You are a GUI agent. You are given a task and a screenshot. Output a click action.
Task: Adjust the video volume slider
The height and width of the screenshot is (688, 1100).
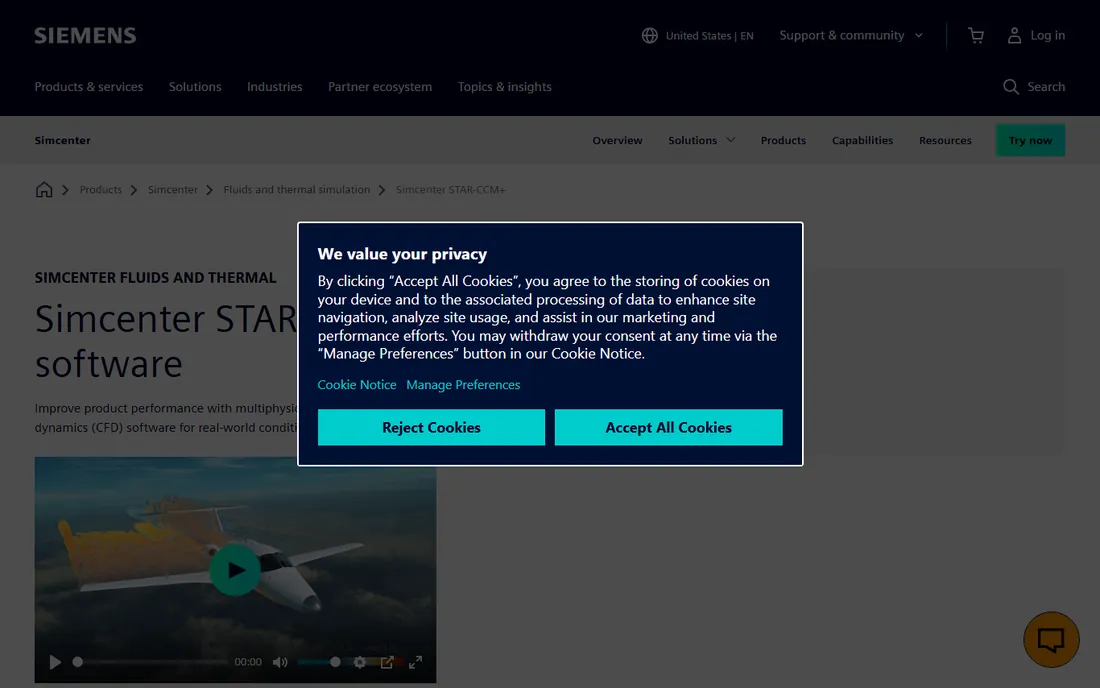pyautogui.click(x=319, y=661)
